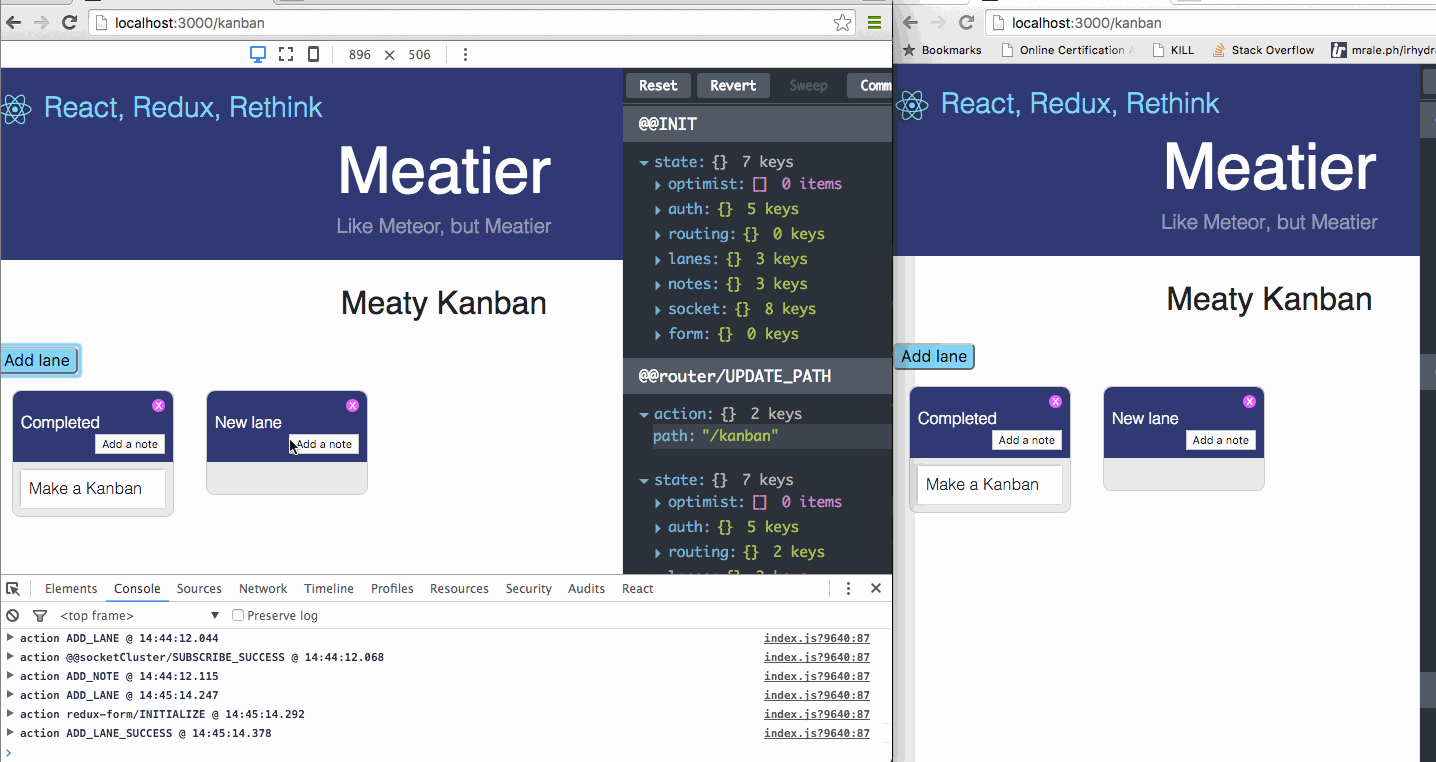Click the fit-to-window device toolbar icon

286,54
